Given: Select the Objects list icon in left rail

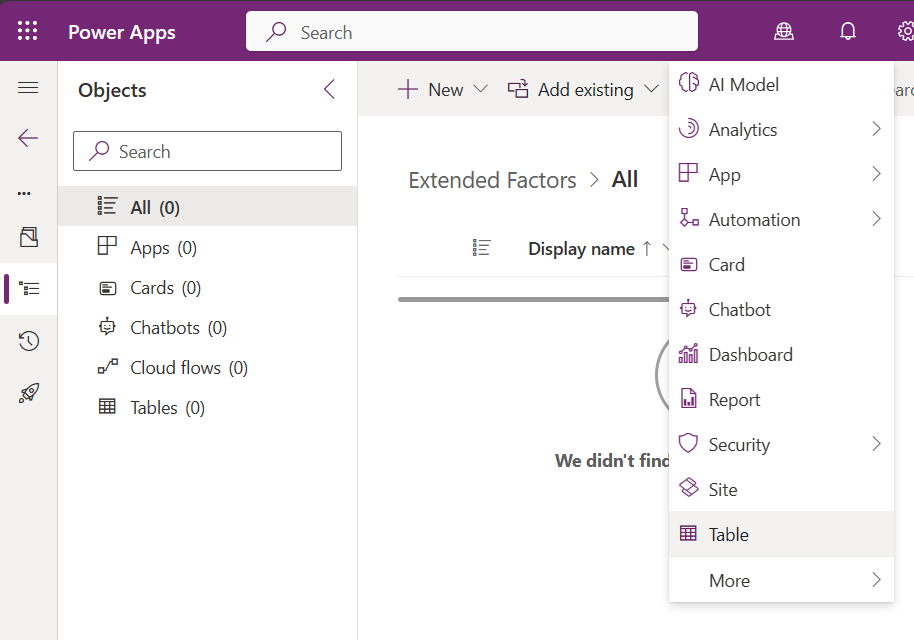Looking at the screenshot, I should pyautogui.click(x=29, y=289).
